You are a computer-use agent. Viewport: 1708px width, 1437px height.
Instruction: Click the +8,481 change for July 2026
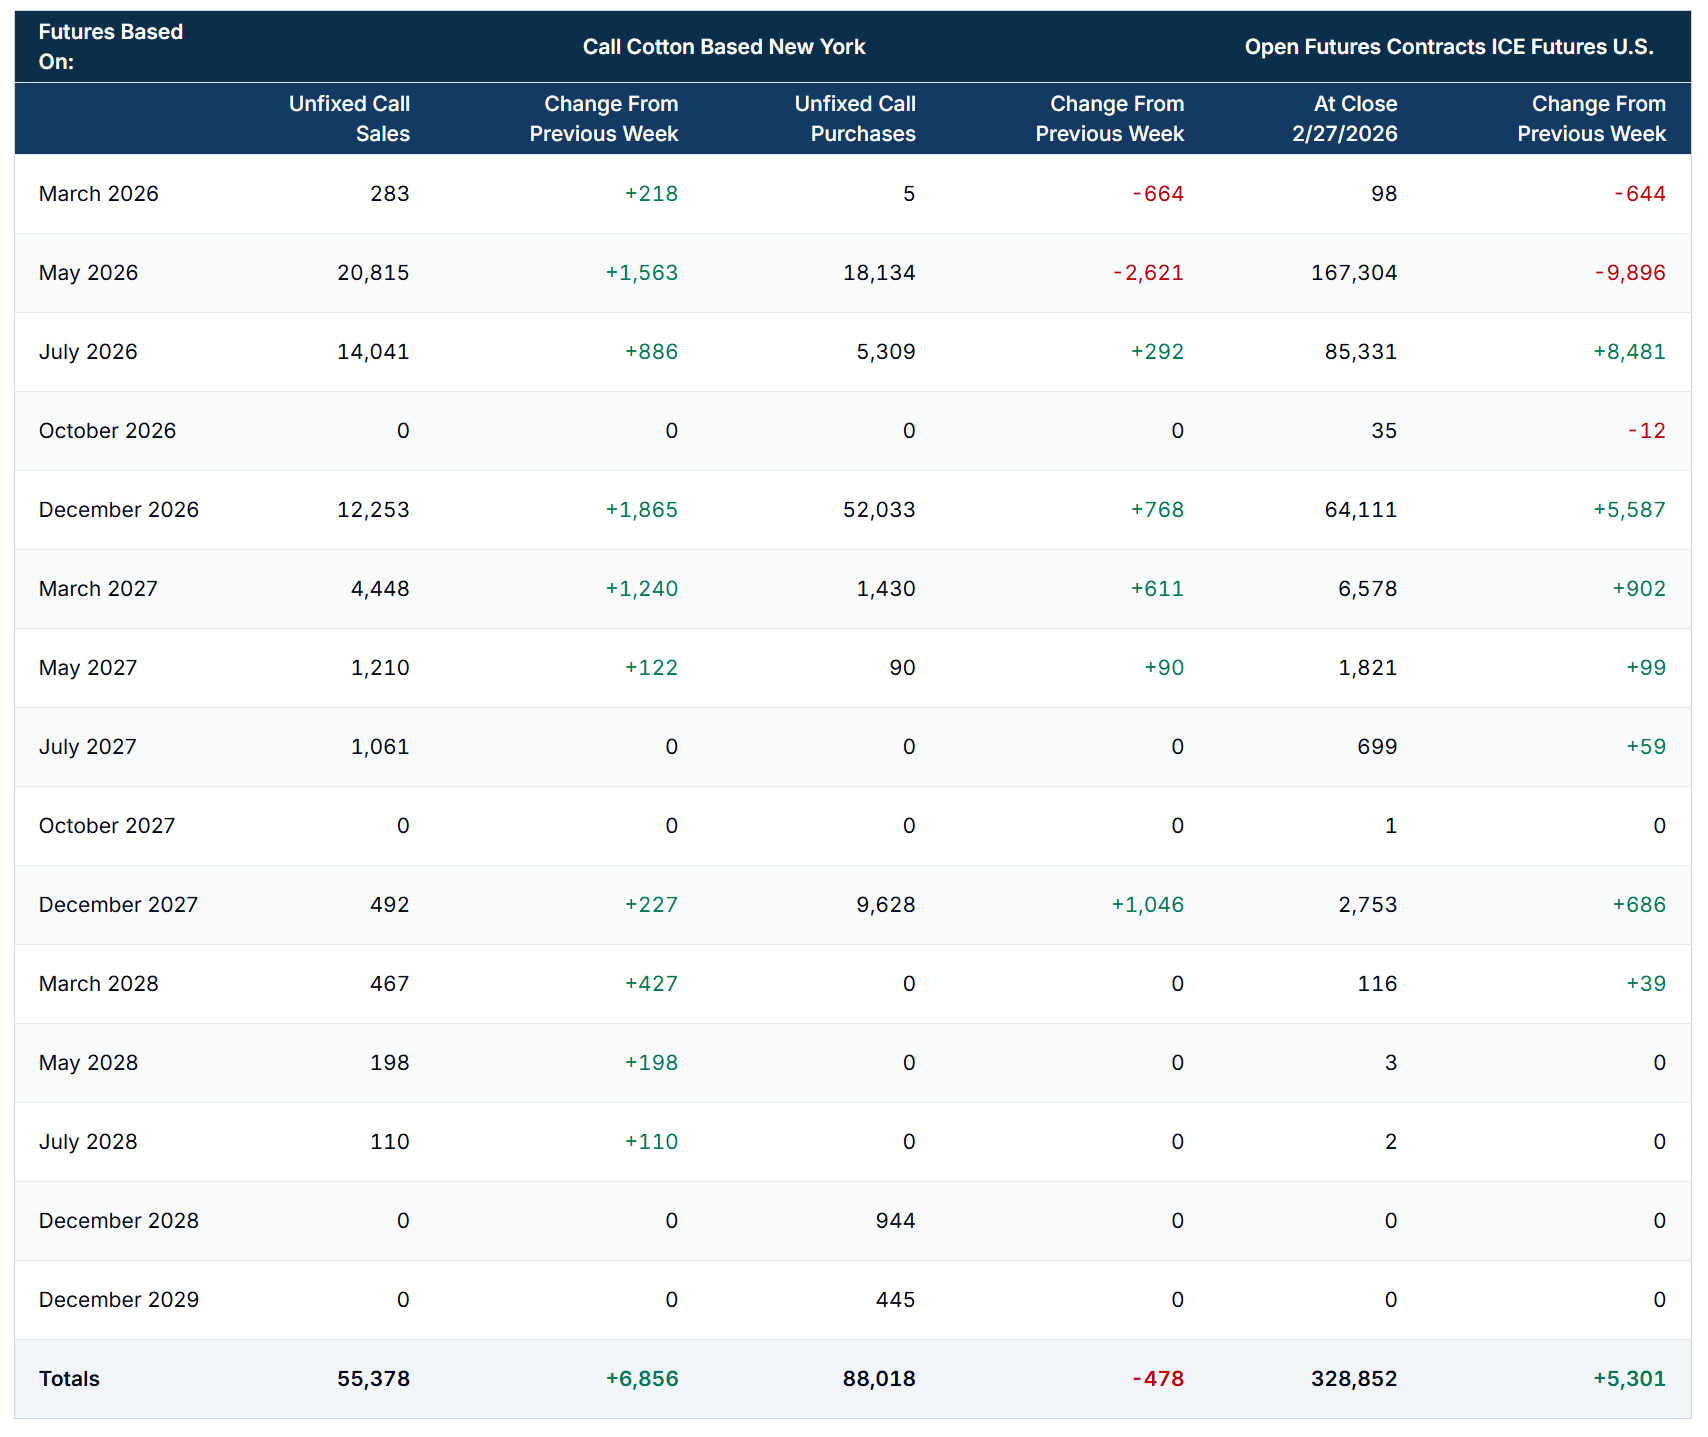[1629, 352]
